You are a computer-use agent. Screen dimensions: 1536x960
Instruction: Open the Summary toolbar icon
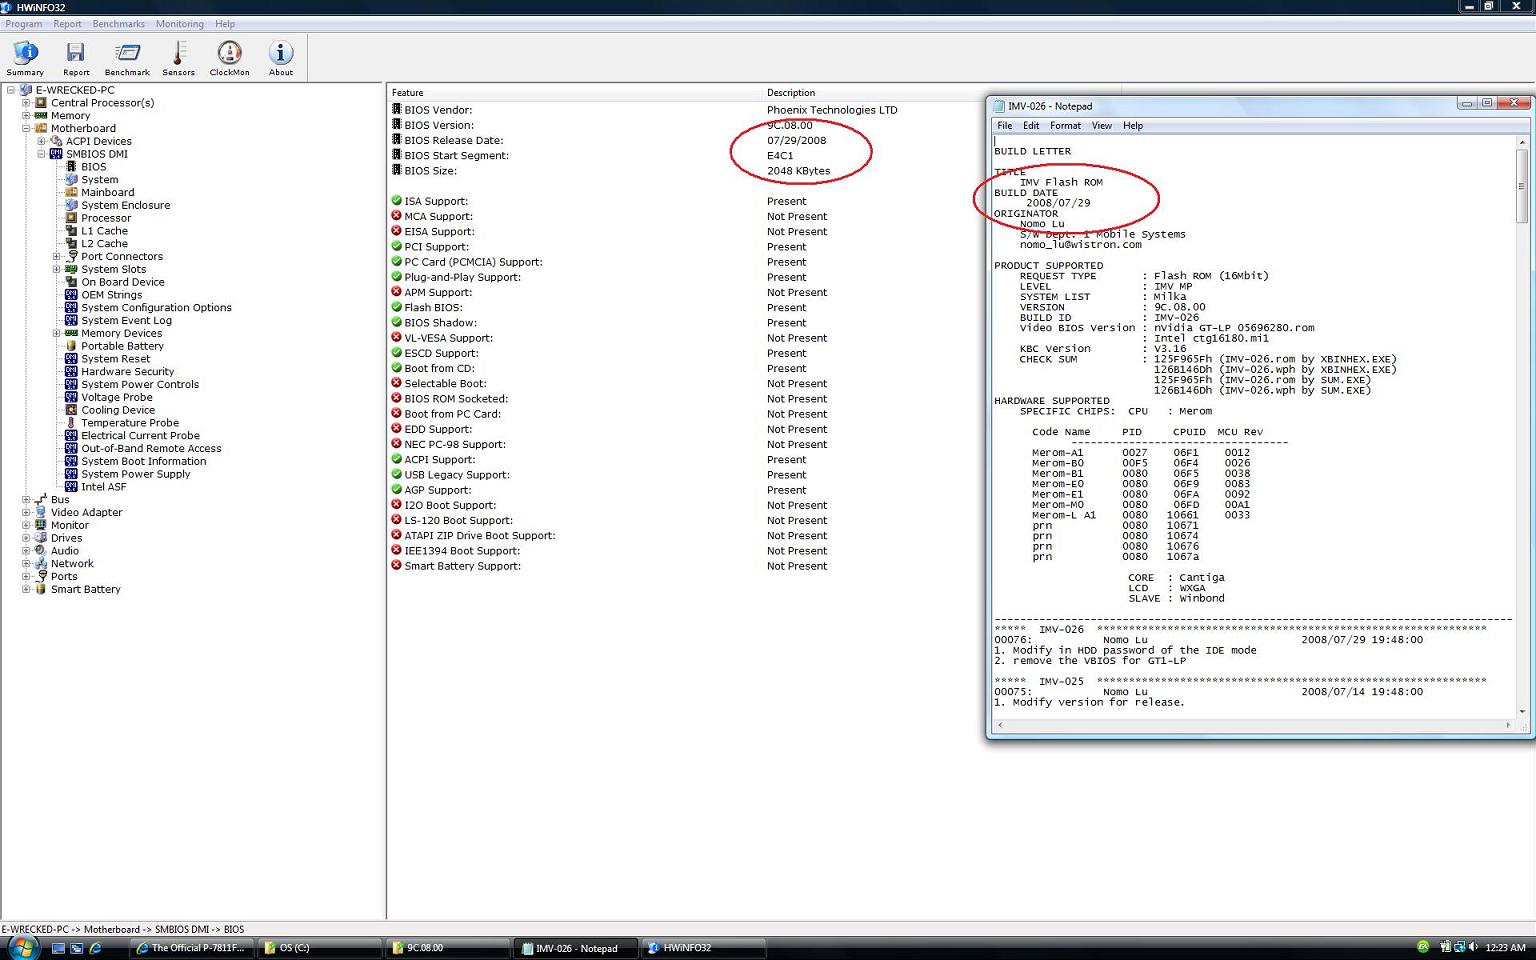click(25, 58)
